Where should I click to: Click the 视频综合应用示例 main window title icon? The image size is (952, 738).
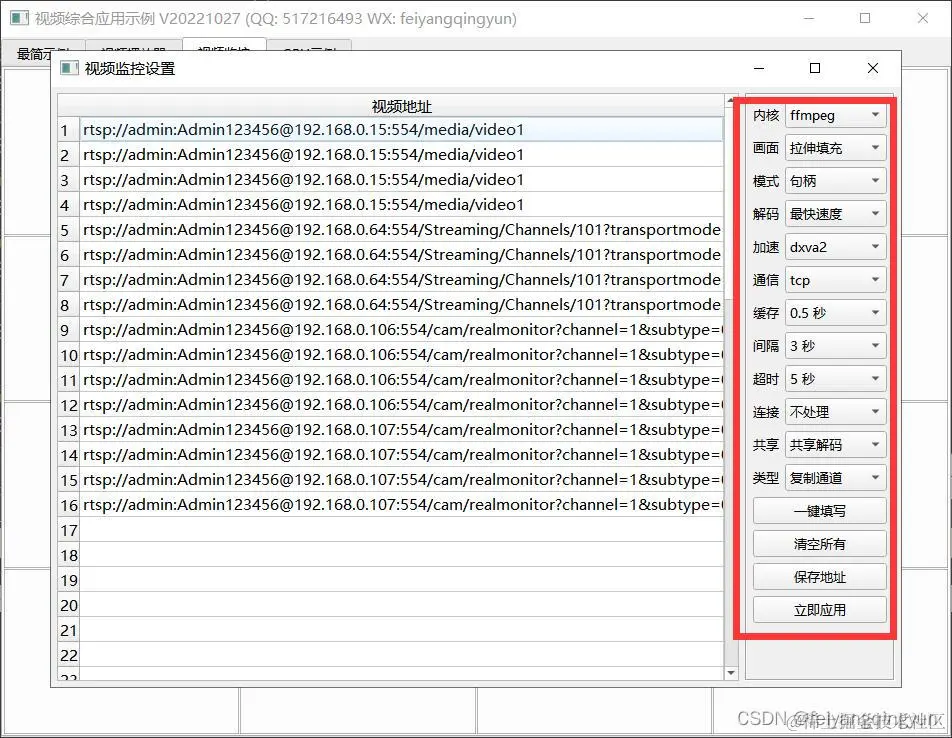(x=19, y=18)
